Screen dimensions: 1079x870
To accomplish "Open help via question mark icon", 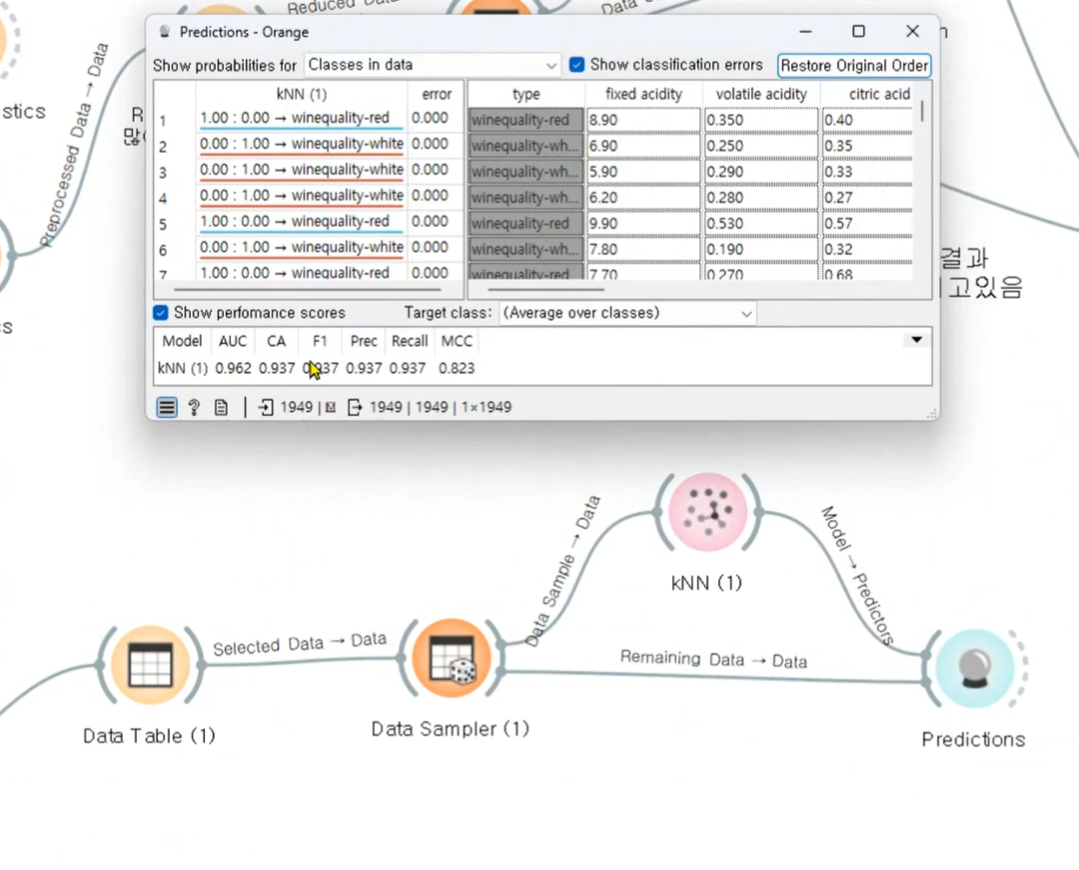I will click(194, 407).
